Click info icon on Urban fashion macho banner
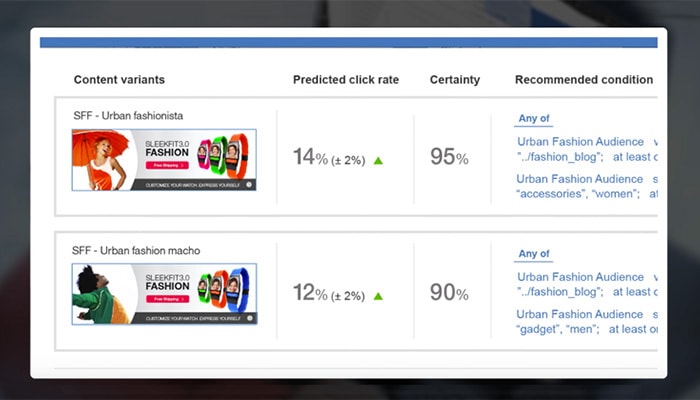 coord(250,318)
